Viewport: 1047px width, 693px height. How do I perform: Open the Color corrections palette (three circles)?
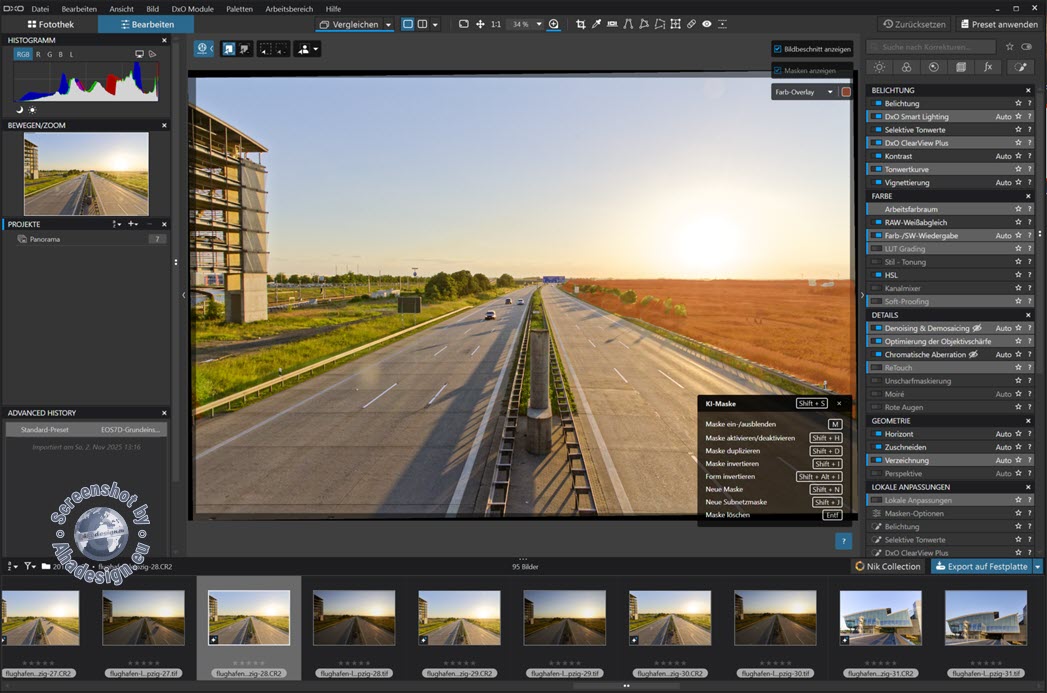(x=906, y=67)
